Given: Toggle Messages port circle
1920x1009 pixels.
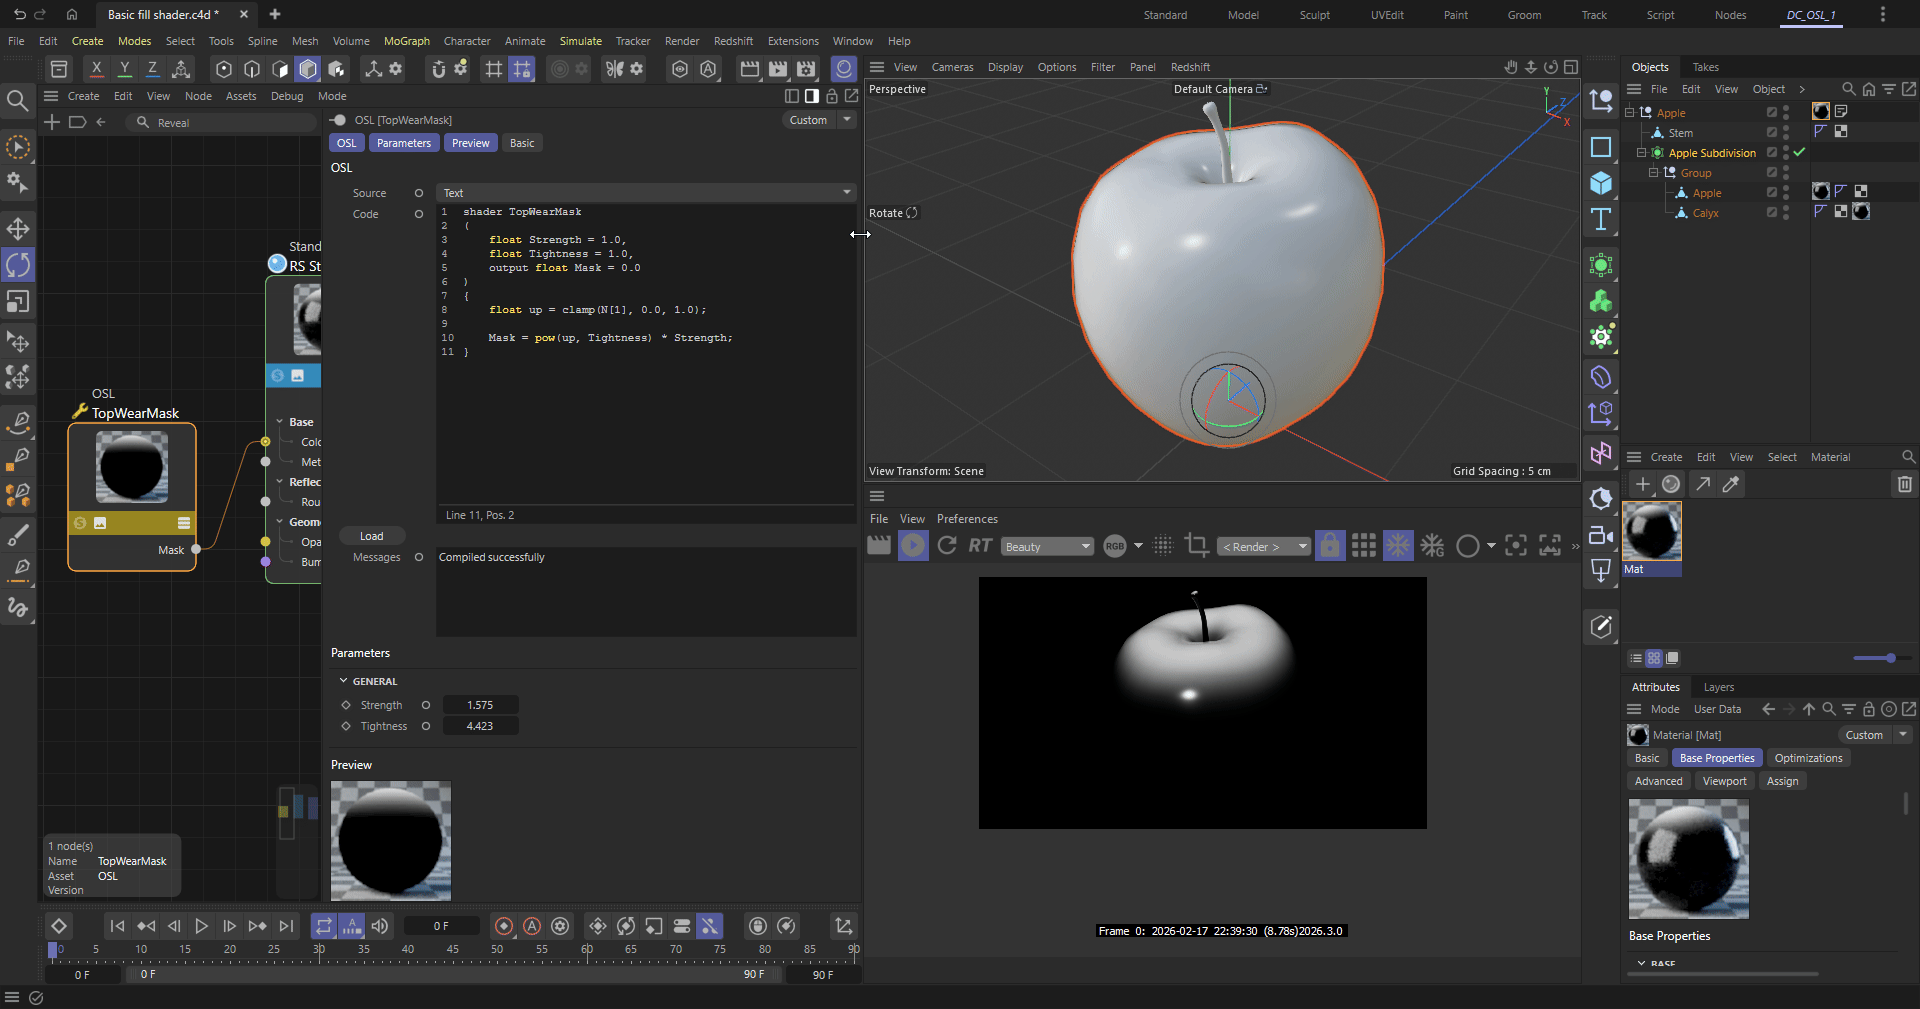Looking at the screenshot, I should (x=419, y=557).
